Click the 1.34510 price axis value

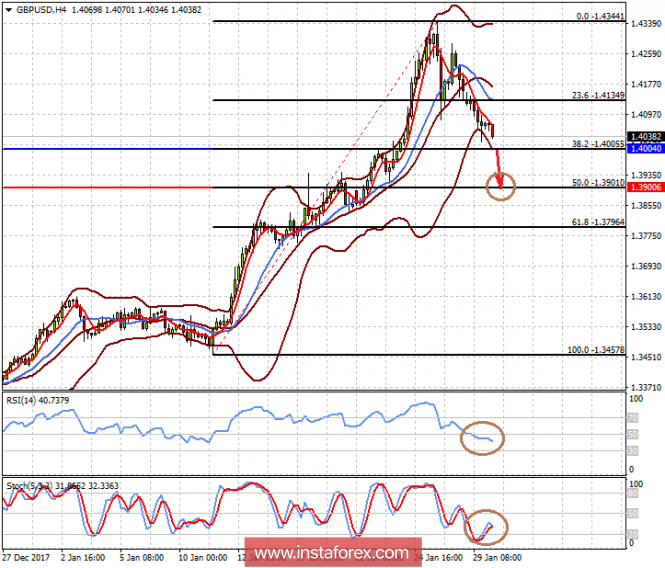tap(646, 357)
